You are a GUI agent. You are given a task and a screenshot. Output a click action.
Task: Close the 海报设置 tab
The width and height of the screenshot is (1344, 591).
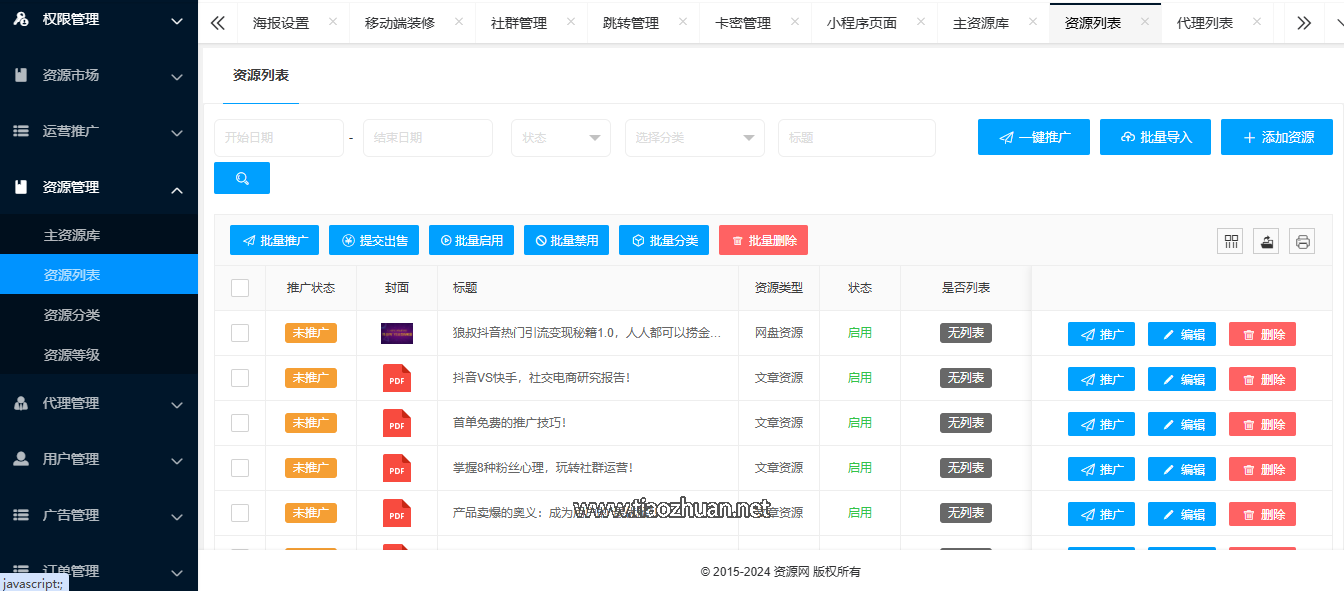pos(333,22)
